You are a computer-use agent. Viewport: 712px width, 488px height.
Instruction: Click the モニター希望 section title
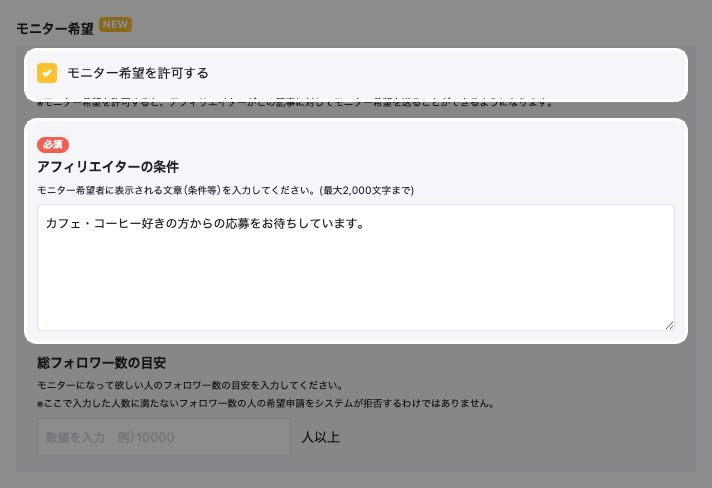point(55,29)
